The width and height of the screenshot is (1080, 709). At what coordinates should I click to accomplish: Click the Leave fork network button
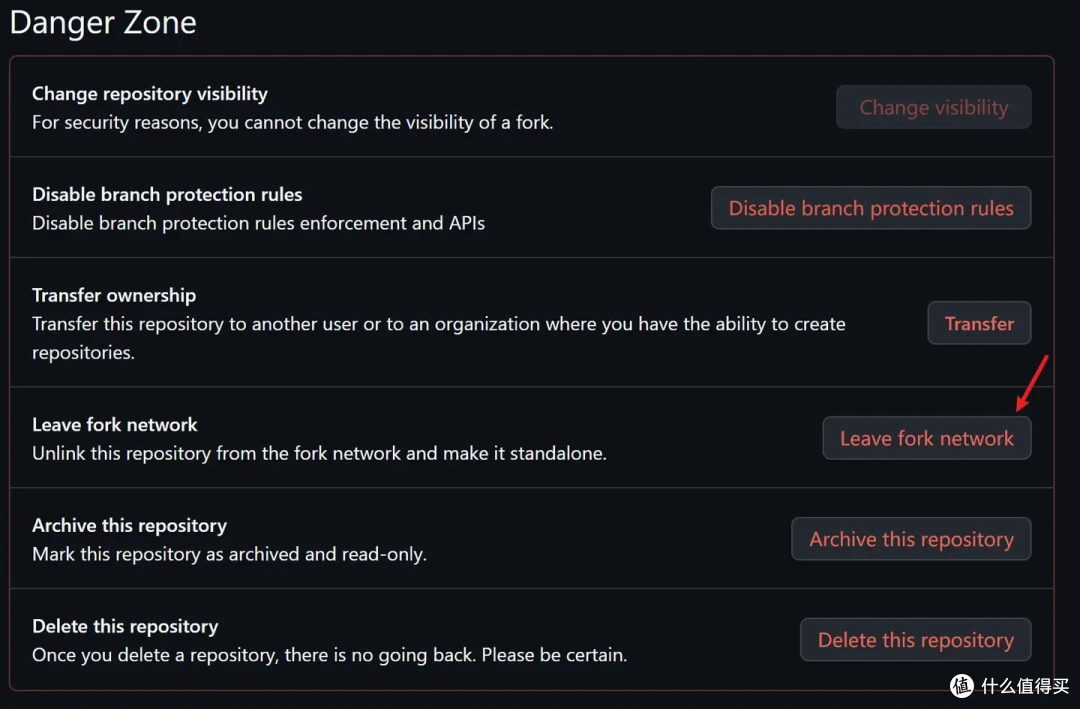pyautogui.click(x=926, y=438)
